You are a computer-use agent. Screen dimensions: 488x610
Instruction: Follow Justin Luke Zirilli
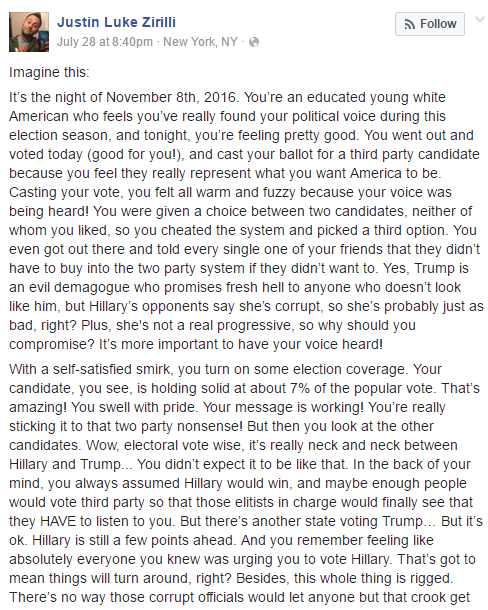click(x=430, y=24)
